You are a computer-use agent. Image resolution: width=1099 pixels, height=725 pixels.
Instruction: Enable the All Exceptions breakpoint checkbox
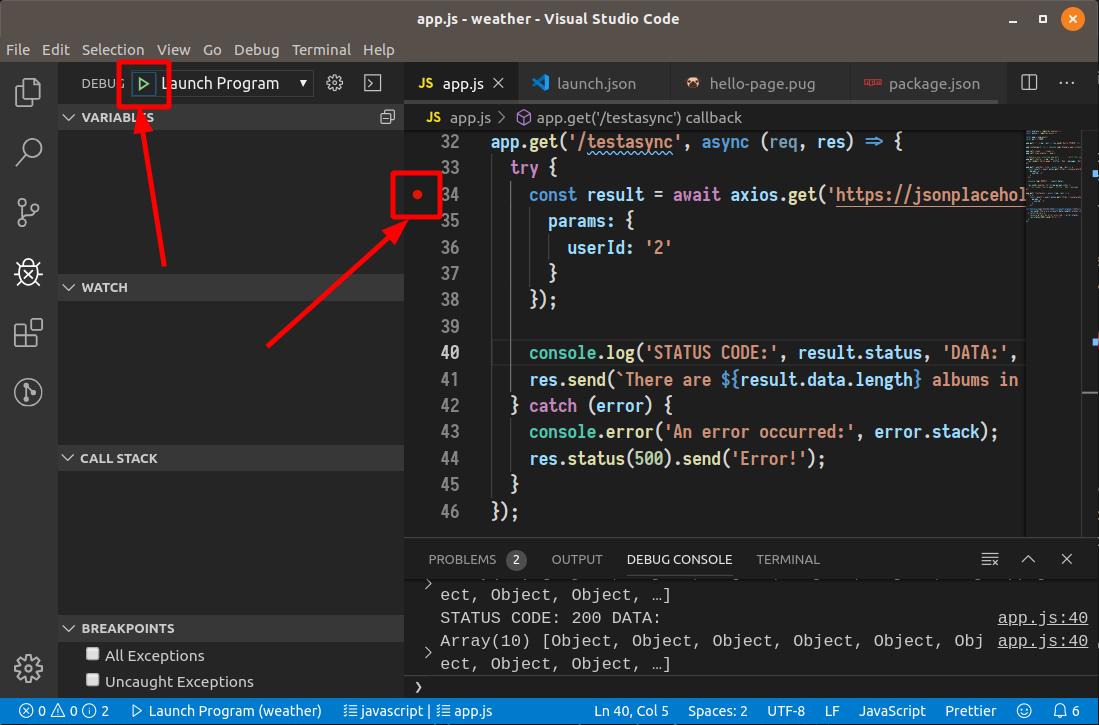coord(92,654)
